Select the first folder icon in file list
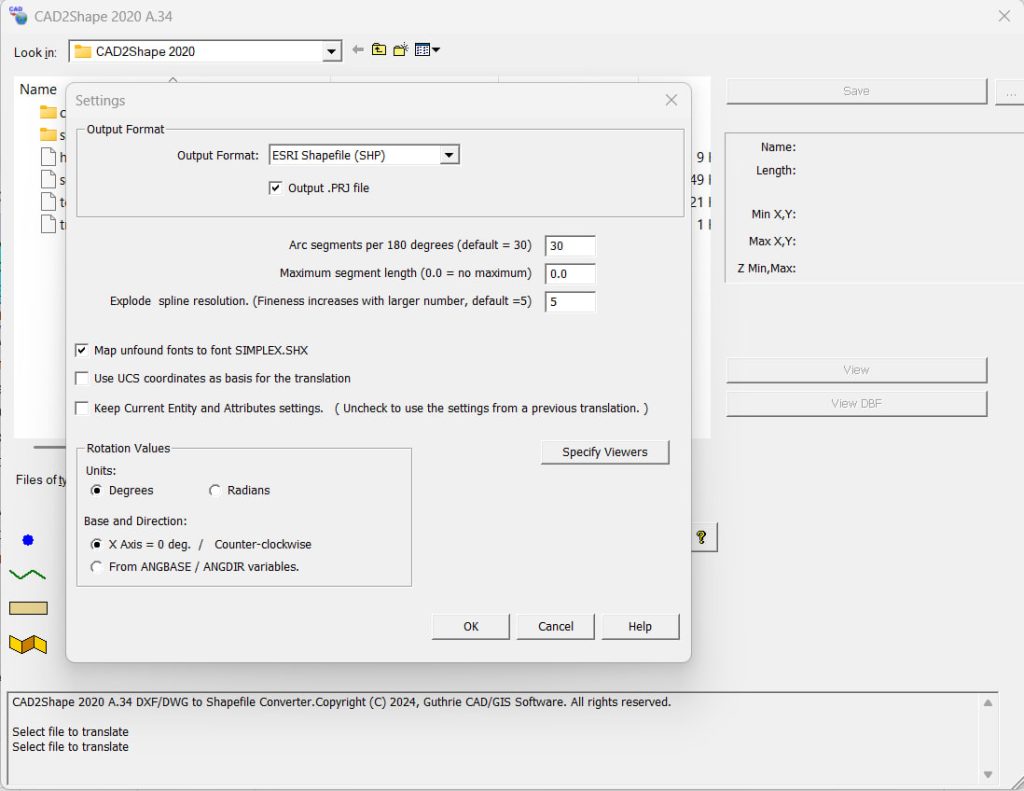This screenshot has height=791, width=1024. pos(48,112)
